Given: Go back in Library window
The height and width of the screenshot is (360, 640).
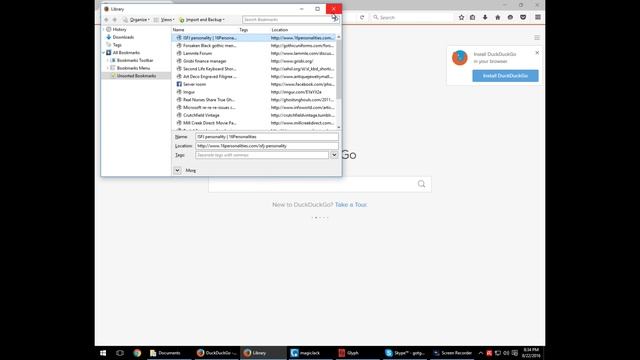Looking at the screenshot, I should click(106, 20).
